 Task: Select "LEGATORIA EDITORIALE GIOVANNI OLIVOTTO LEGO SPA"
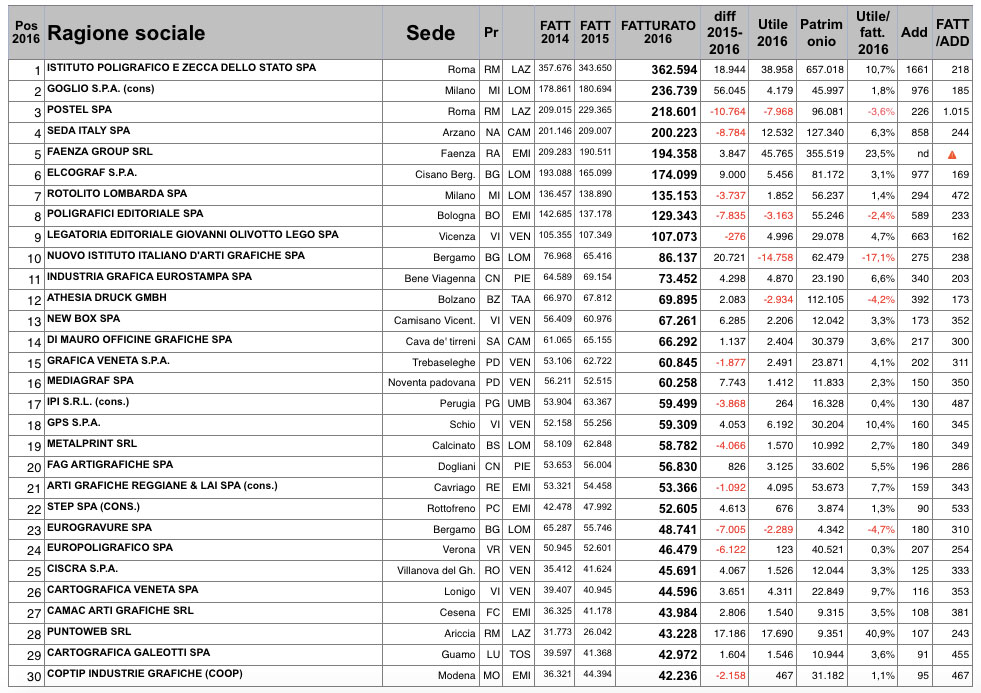pyautogui.click(x=193, y=235)
